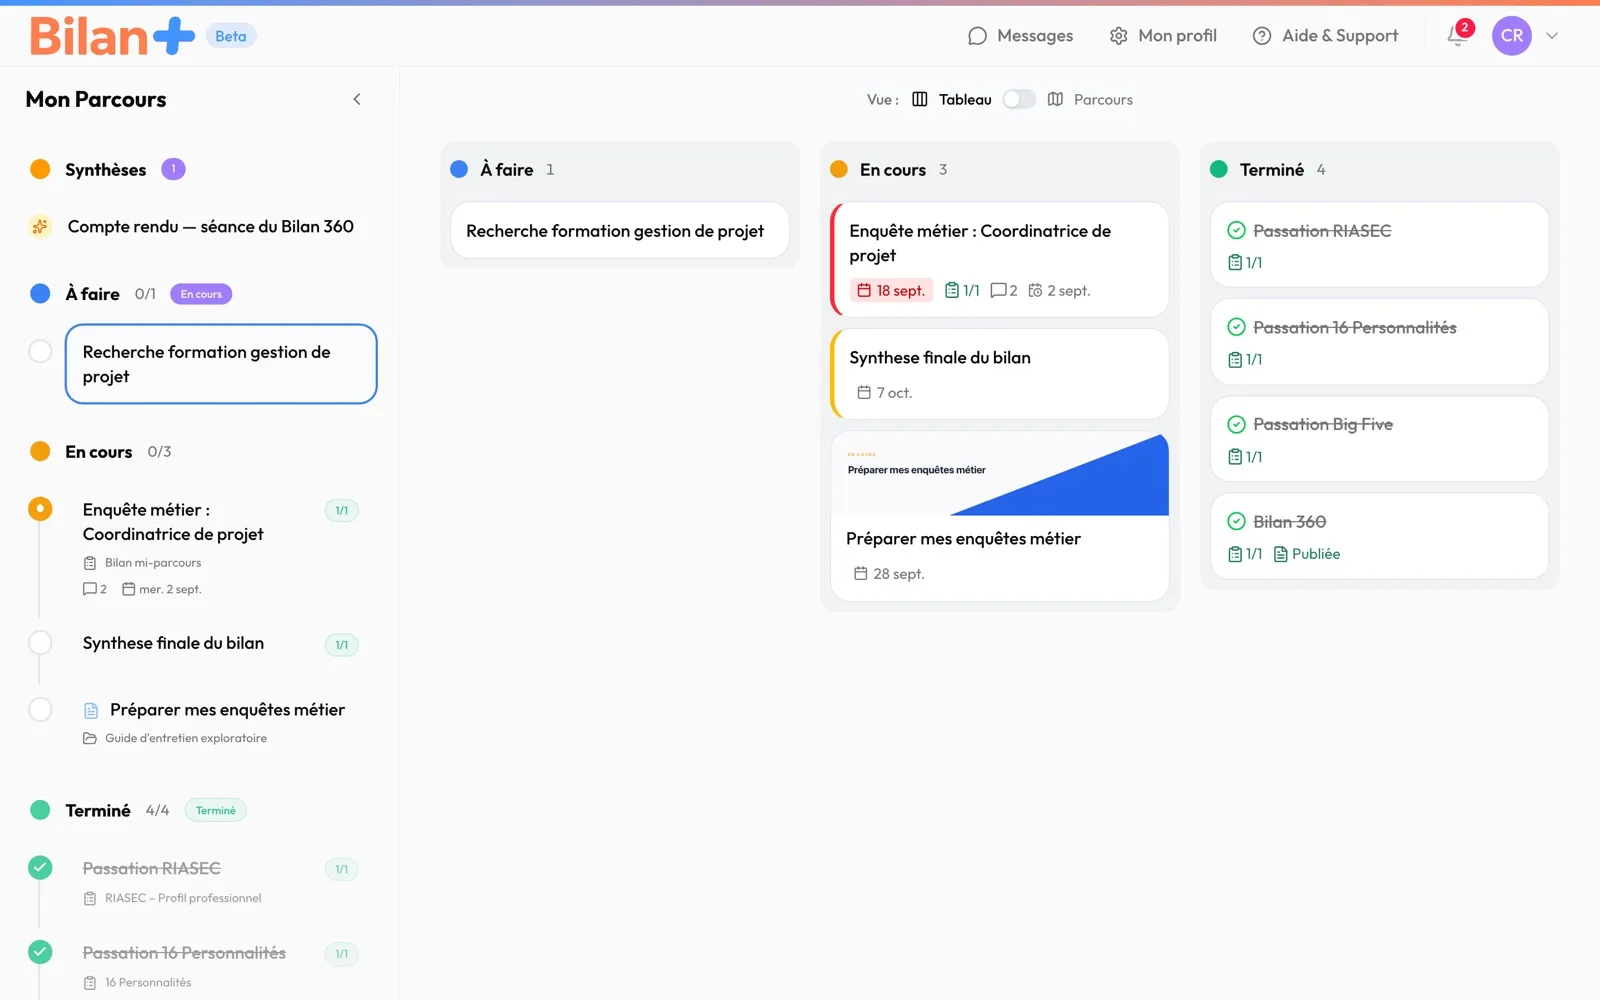Open the Préparer mes enquêtes métier thumbnail image
This screenshot has height=1000, width=1600.
(1000, 474)
